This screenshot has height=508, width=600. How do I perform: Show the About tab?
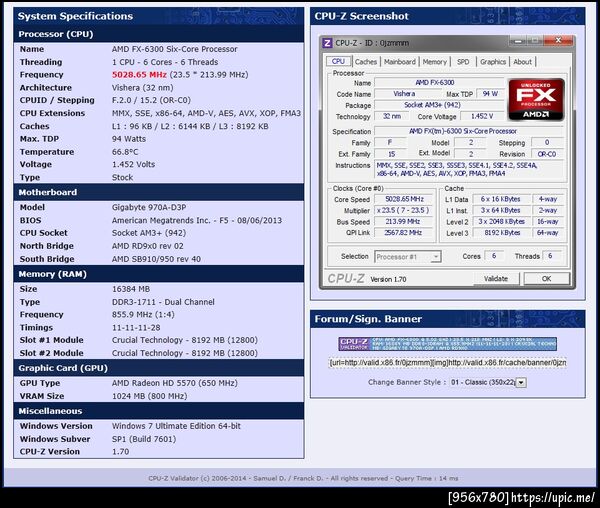[522, 62]
